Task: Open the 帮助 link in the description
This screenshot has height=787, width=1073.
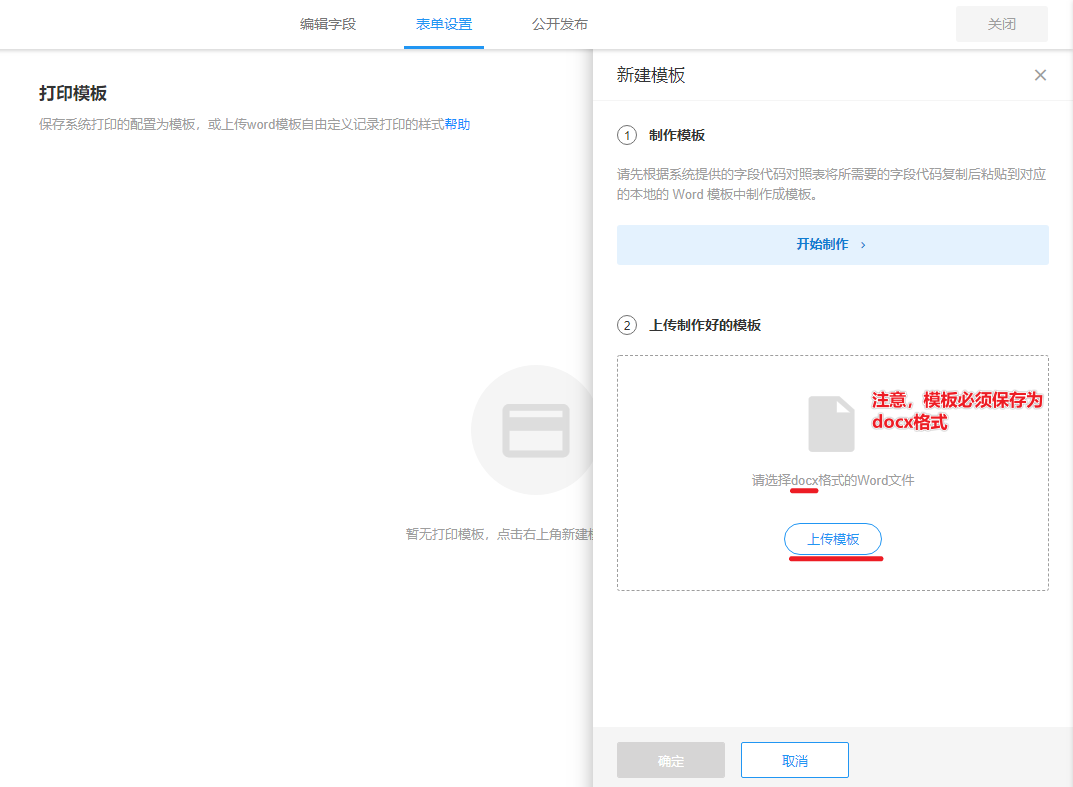Action: tap(457, 125)
